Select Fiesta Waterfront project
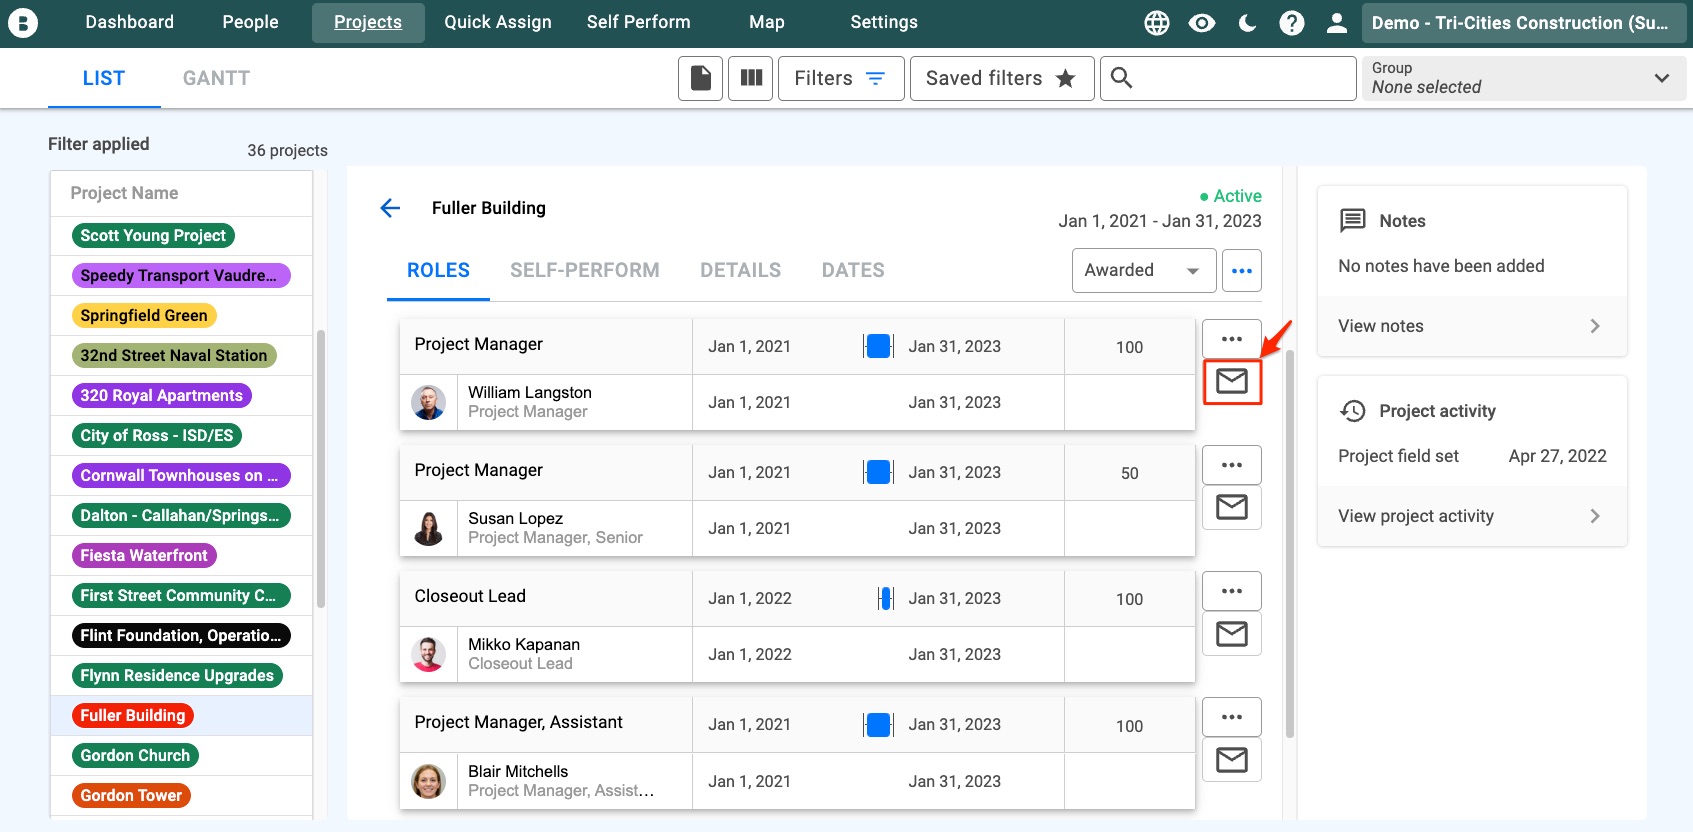The height and width of the screenshot is (832, 1693). 144,555
